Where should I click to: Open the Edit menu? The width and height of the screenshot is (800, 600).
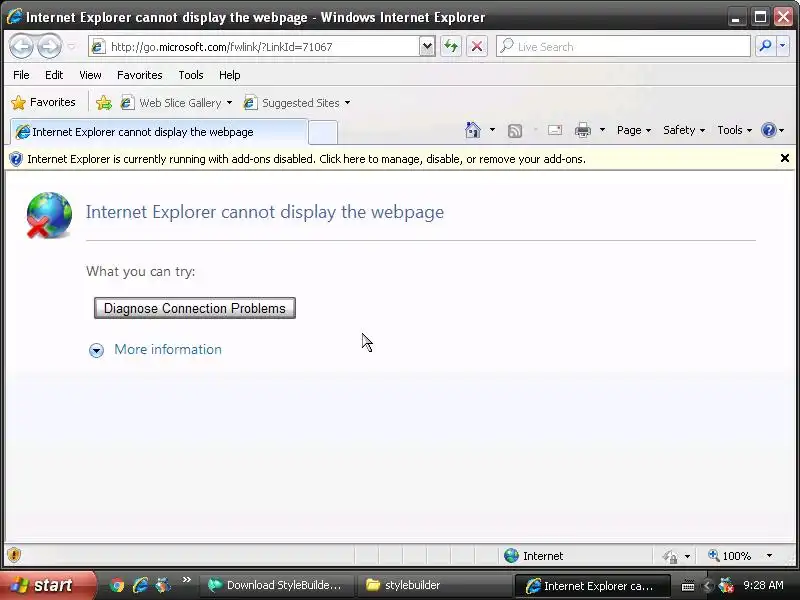coord(54,75)
